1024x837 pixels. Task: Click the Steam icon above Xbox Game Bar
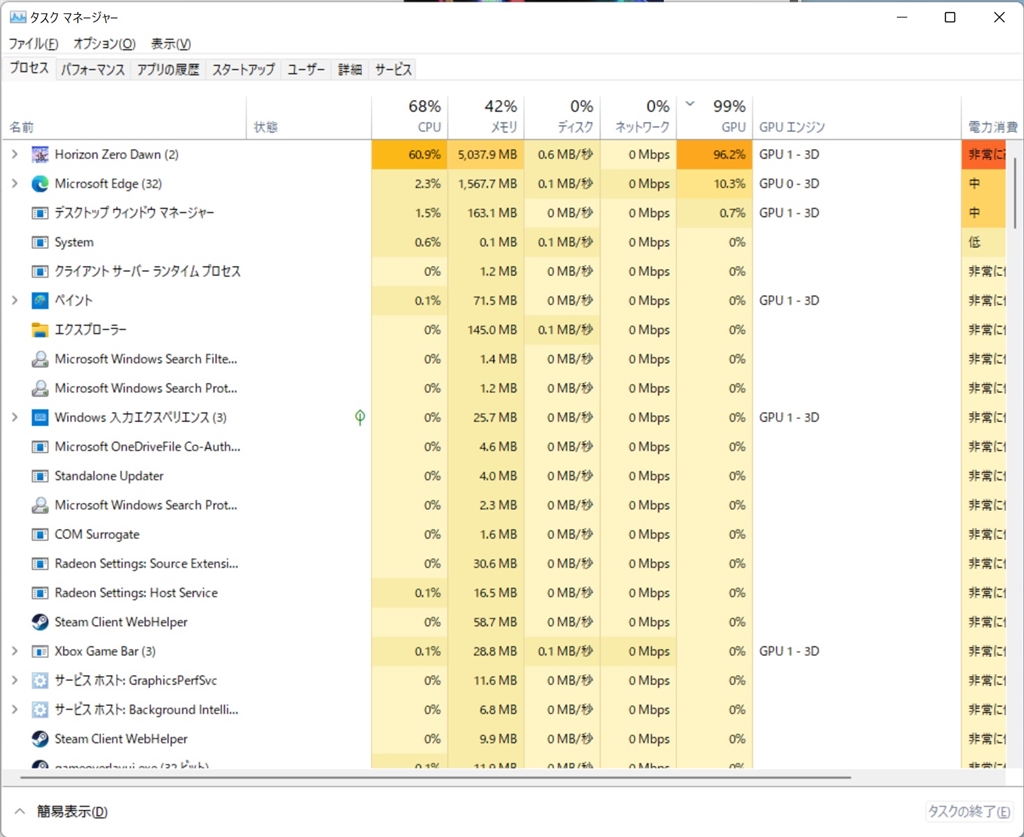40,622
